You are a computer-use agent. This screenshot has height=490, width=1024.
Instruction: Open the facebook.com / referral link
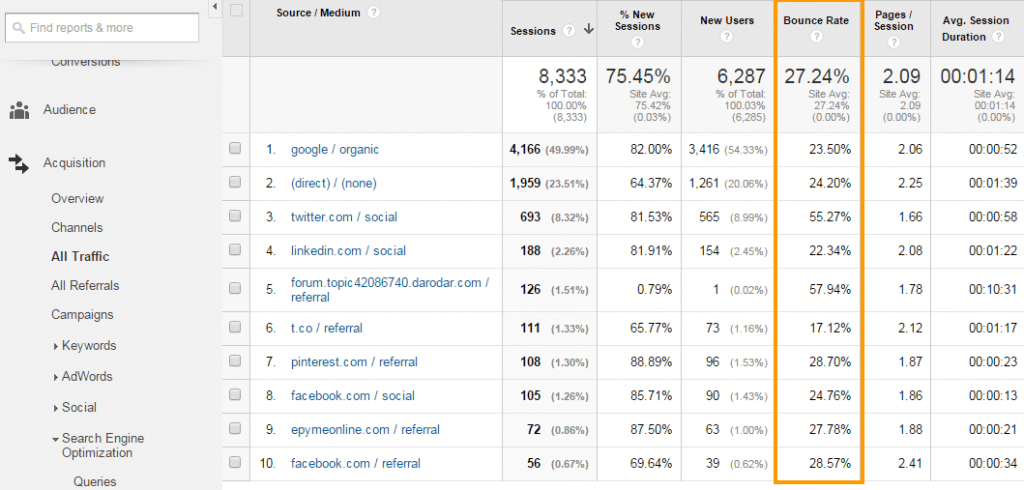point(356,464)
